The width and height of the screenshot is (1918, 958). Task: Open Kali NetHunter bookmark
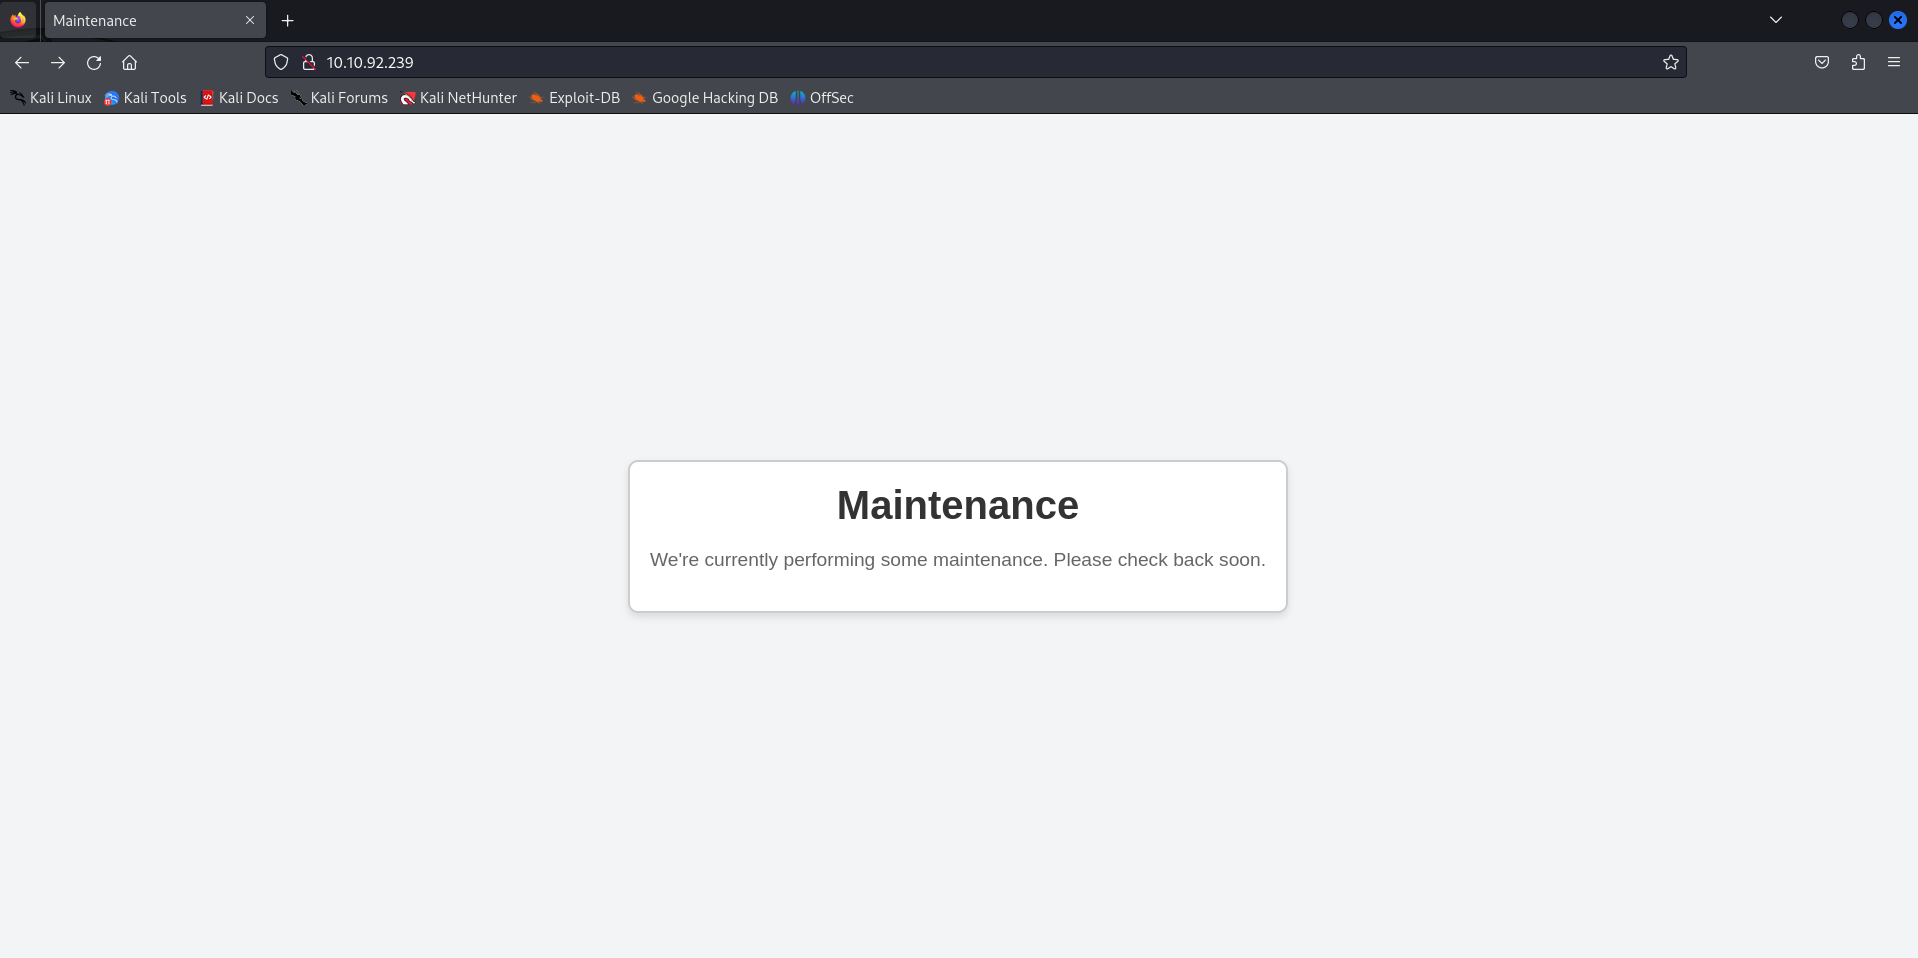point(459,98)
